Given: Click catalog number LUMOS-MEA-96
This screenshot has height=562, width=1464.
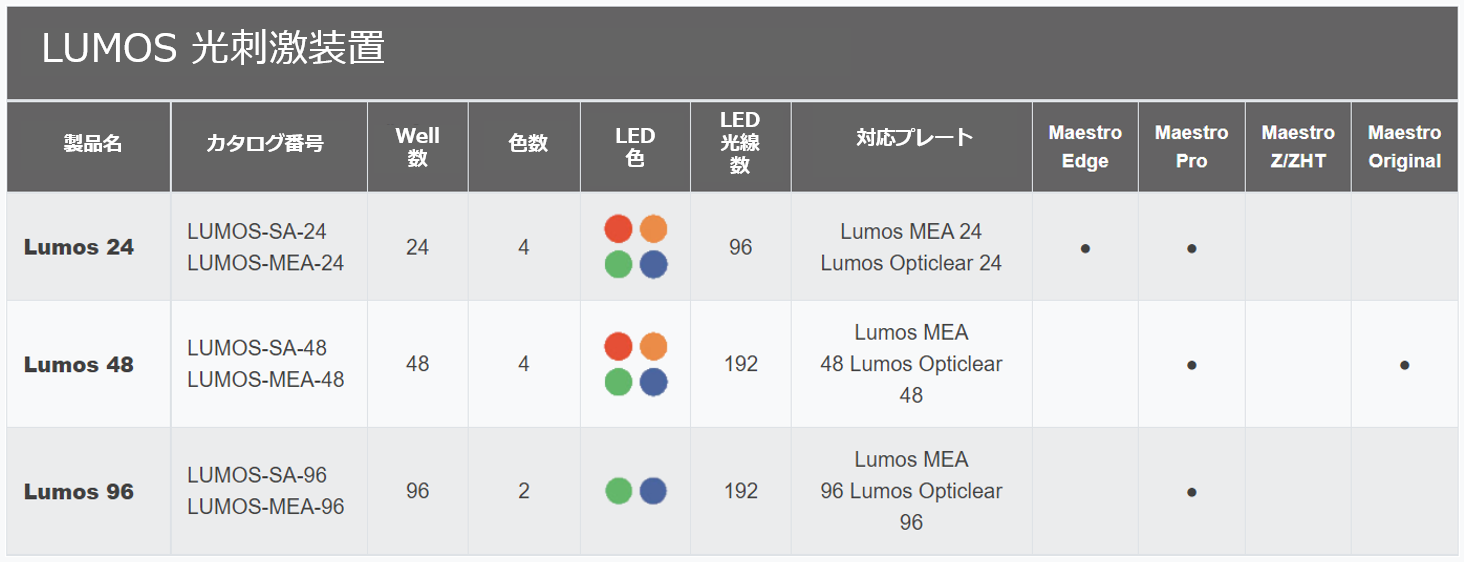Looking at the screenshot, I should tap(266, 507).
